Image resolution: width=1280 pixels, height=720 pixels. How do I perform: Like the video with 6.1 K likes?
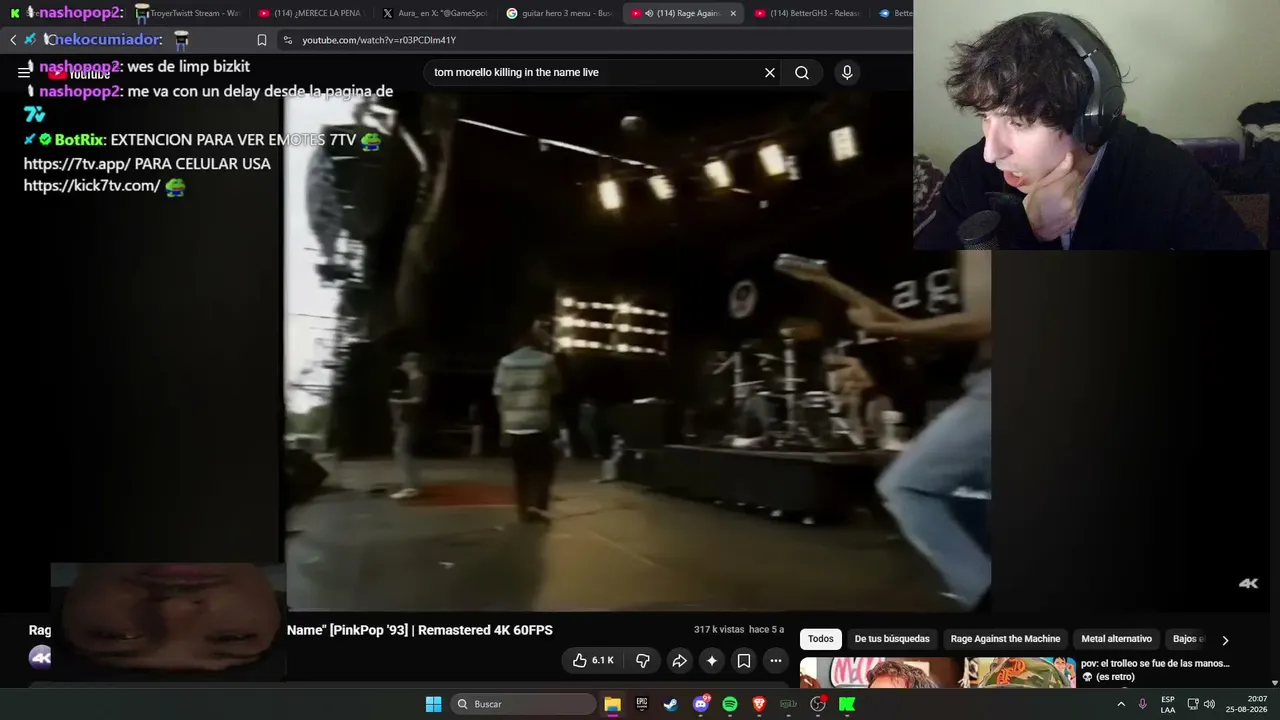point(593,660)
